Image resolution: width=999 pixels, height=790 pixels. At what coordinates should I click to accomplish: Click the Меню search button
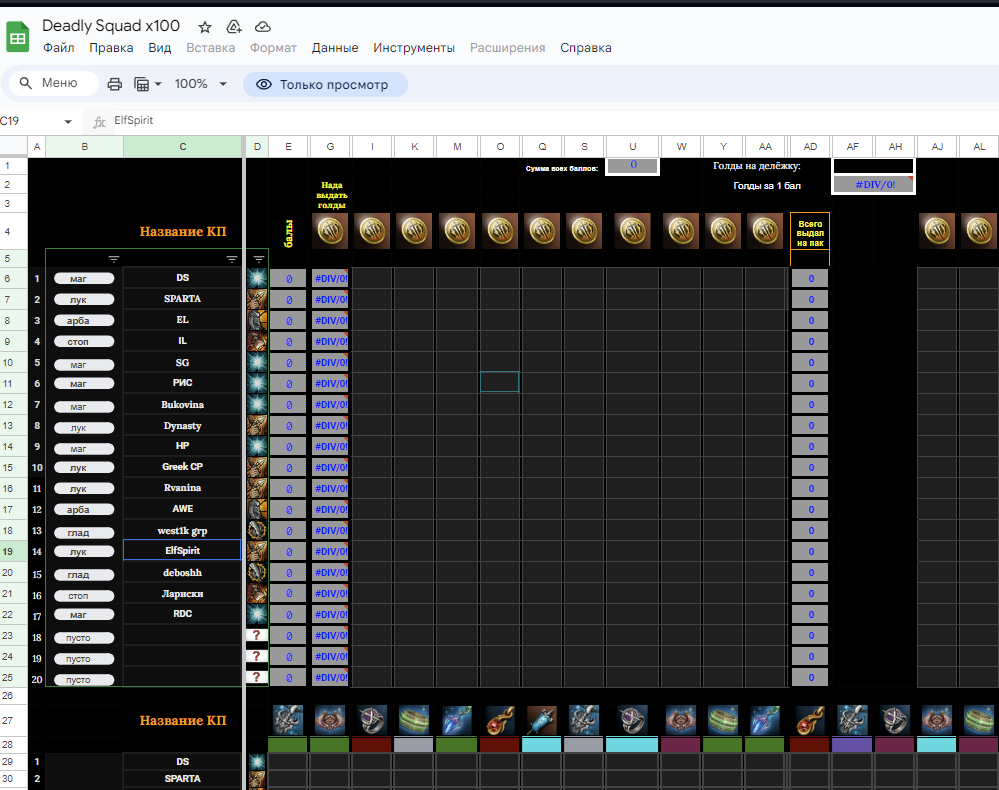[52, 84]
